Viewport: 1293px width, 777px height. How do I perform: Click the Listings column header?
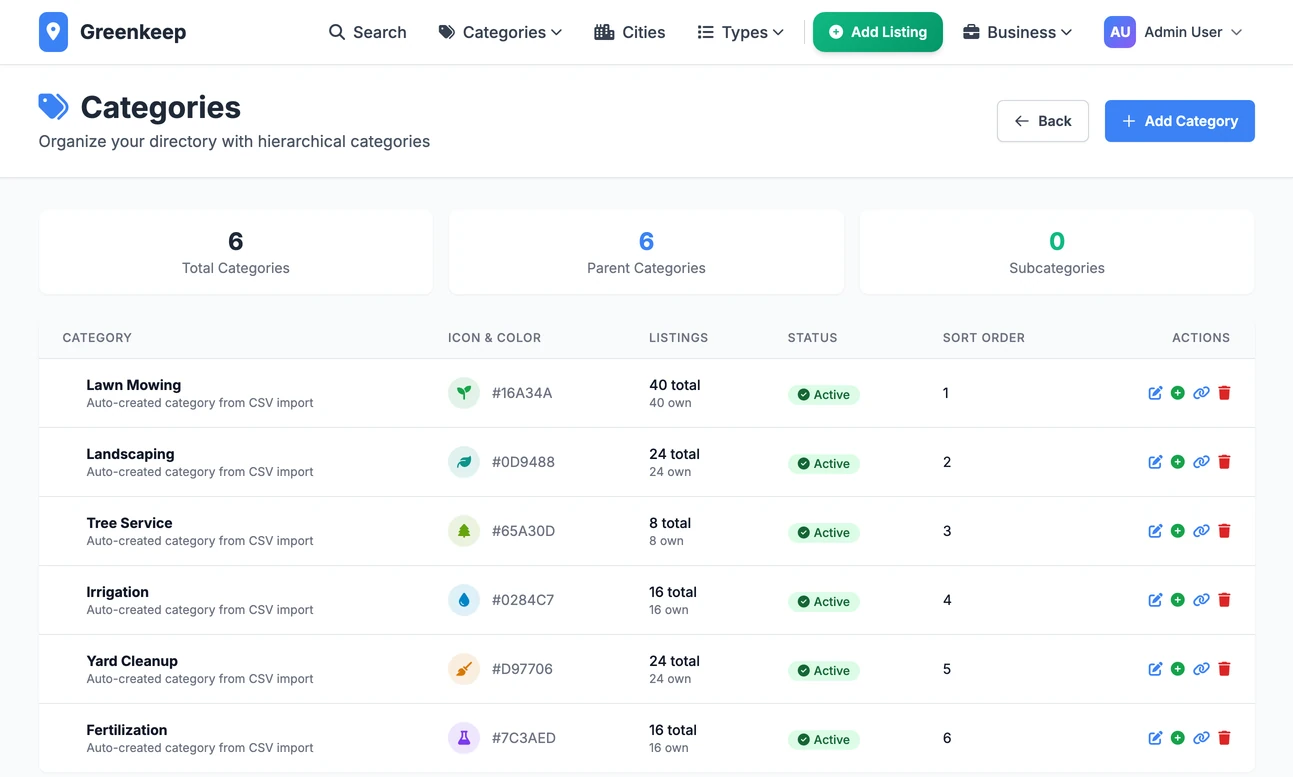679,338
